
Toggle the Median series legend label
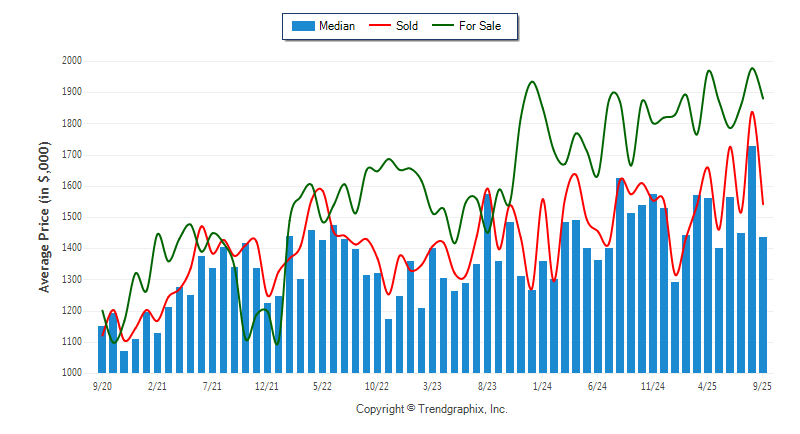pos(336,26)
